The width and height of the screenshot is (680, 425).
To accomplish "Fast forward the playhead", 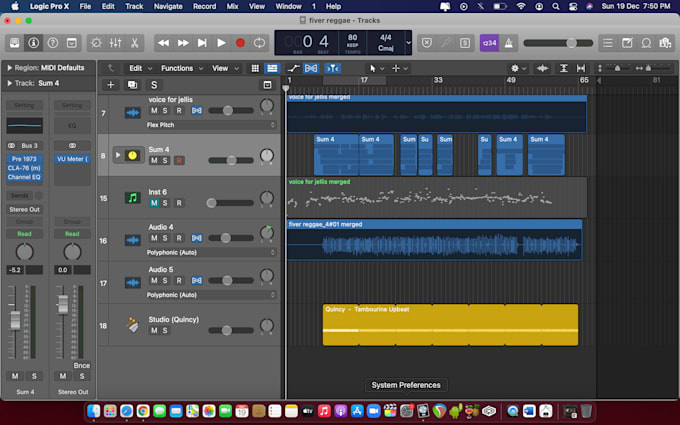I will coord(183,43).
